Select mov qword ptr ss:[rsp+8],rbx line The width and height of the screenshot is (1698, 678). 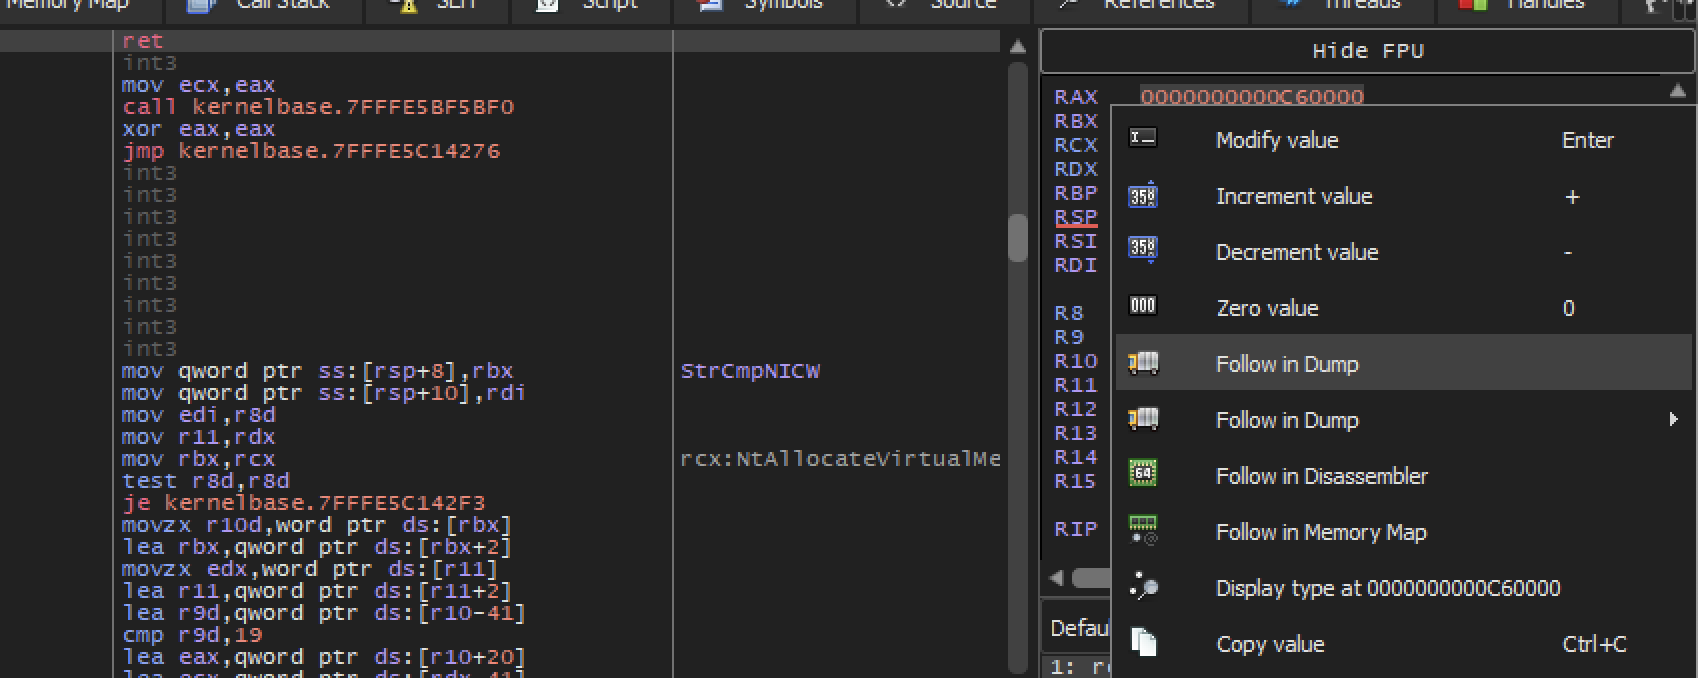[x=317, y=371]
